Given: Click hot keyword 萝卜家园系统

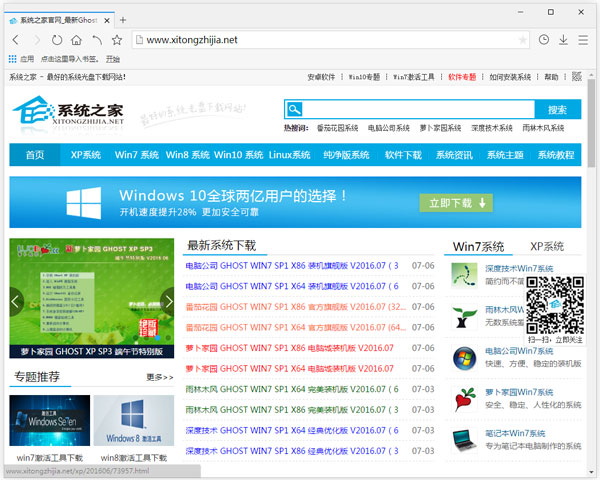Looking at the screenshot, I should coord(440,128).
